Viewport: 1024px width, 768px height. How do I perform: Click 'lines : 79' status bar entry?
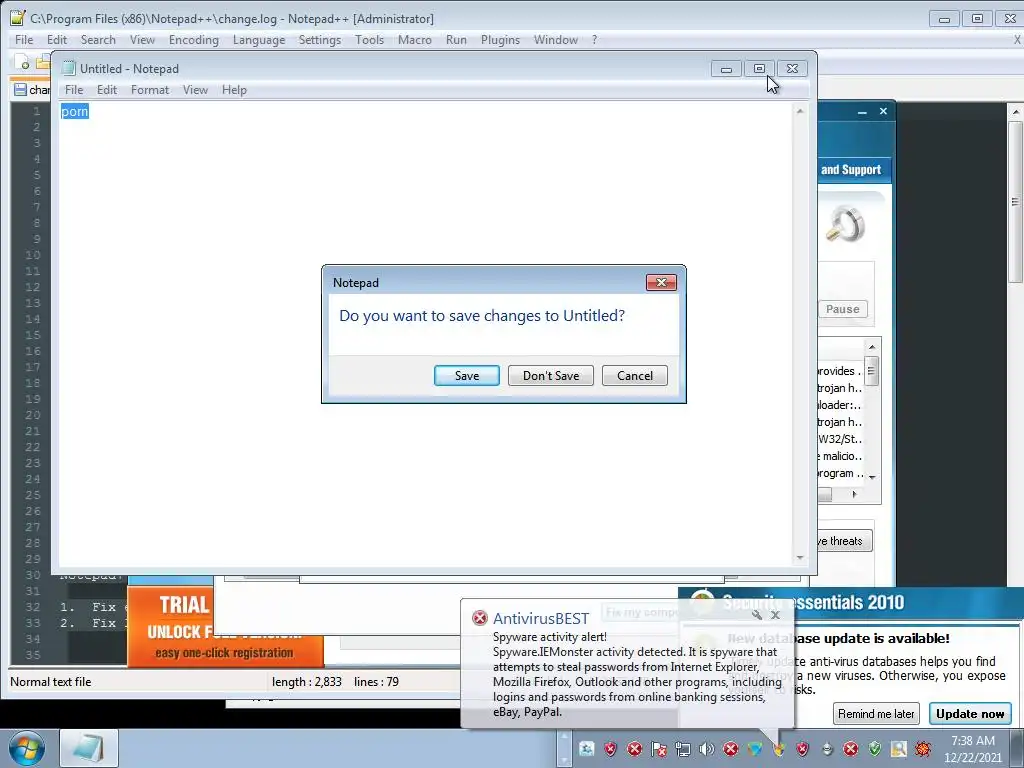376,682
